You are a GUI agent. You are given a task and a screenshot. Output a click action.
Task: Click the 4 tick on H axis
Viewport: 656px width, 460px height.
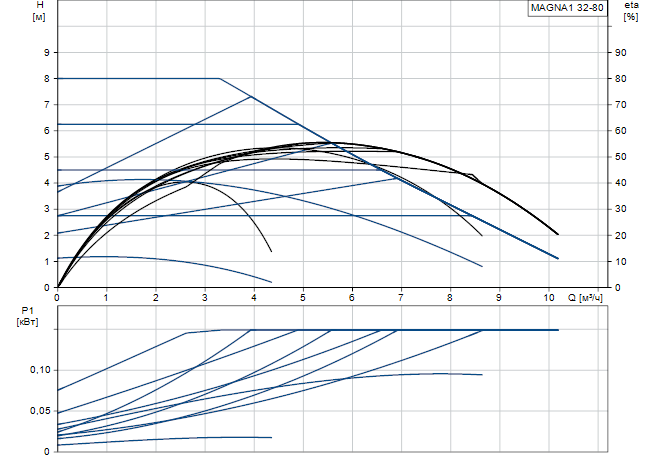click(47, 183)
